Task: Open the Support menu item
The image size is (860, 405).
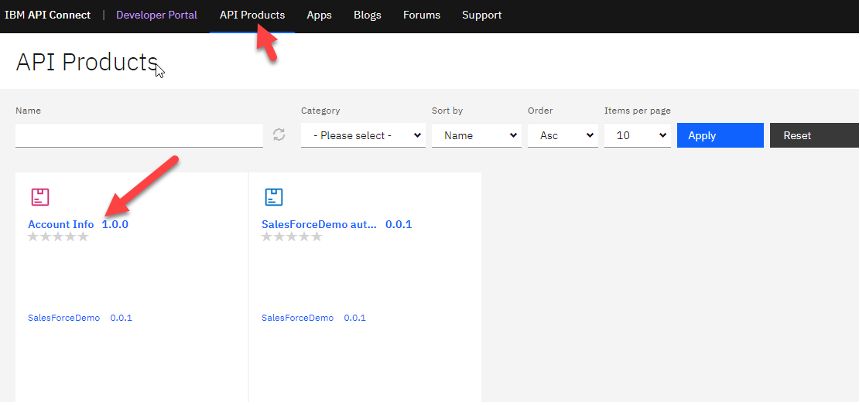Action: tap(482, 15)
